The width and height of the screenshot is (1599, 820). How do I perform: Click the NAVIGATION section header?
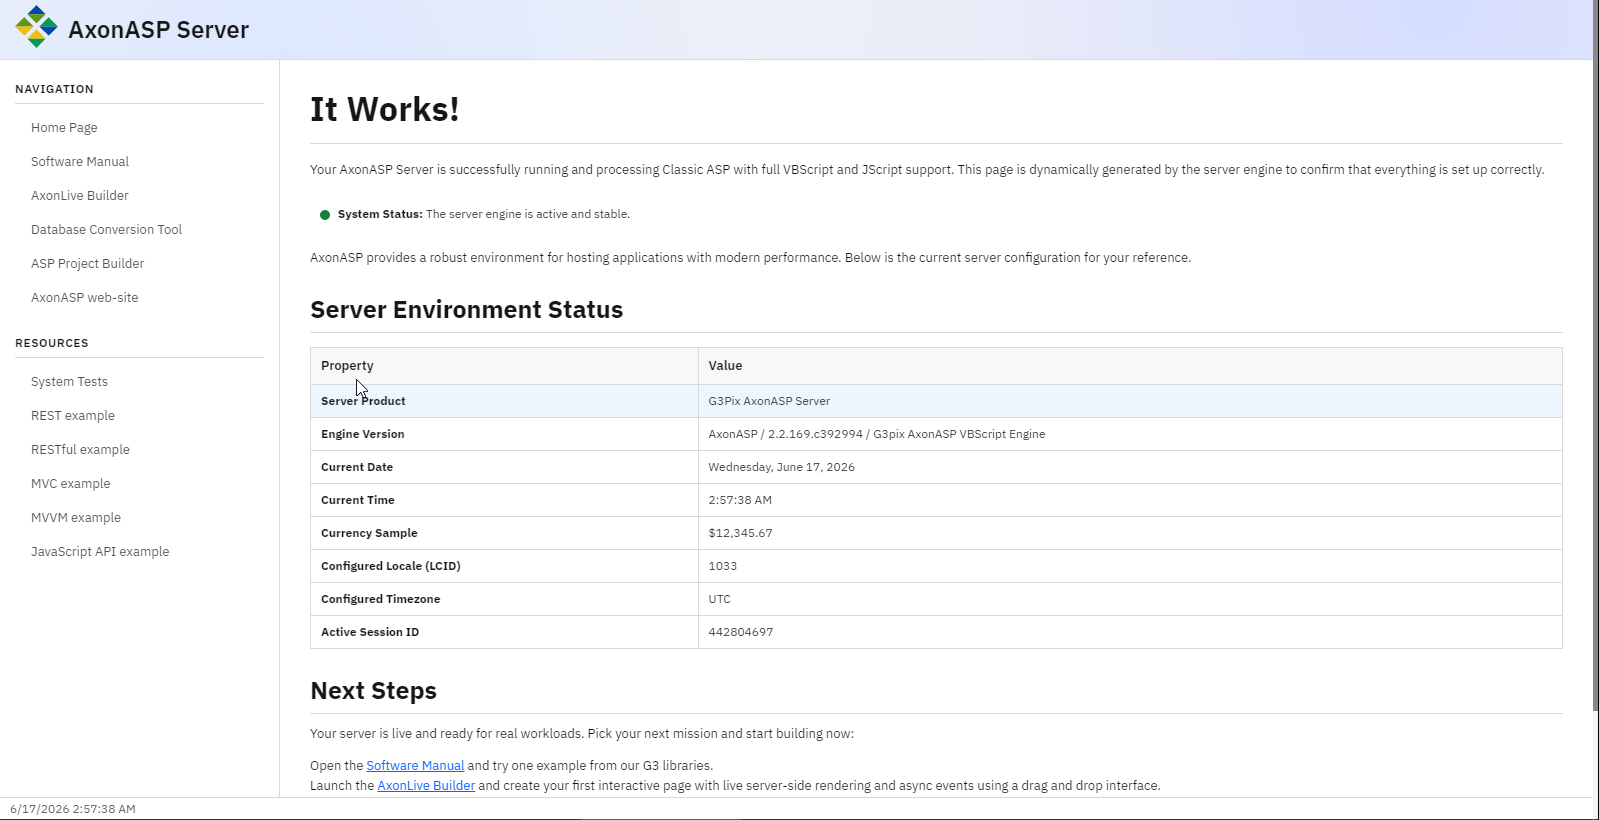click(x=54, y=89)
